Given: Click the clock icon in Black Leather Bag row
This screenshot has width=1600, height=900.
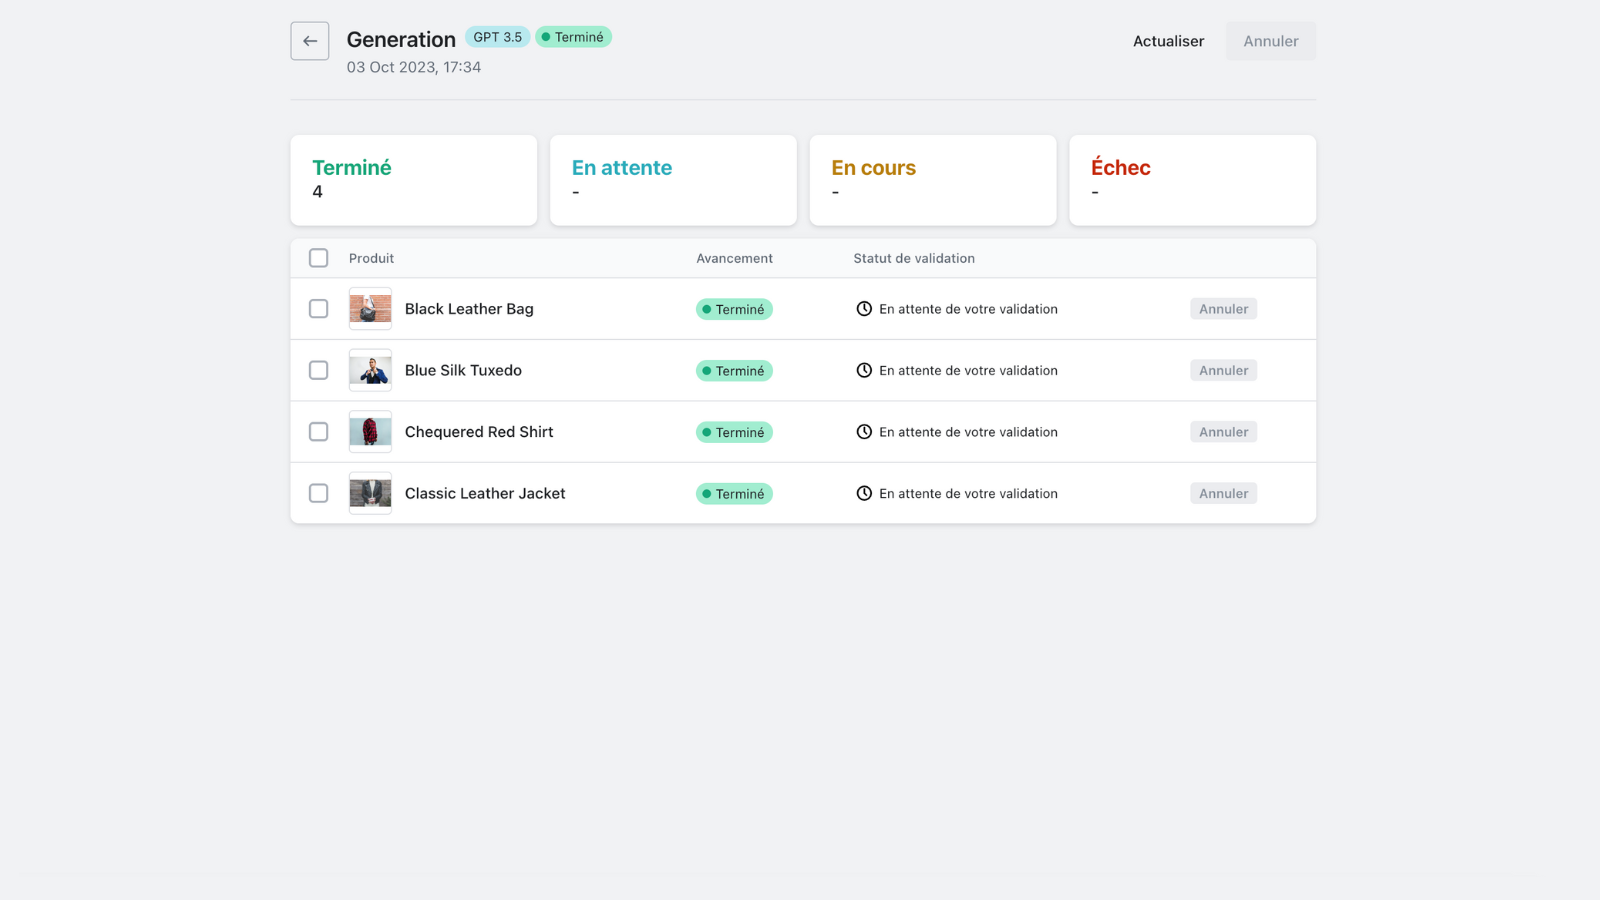Looking at the screenshot, I should point(864,309).
